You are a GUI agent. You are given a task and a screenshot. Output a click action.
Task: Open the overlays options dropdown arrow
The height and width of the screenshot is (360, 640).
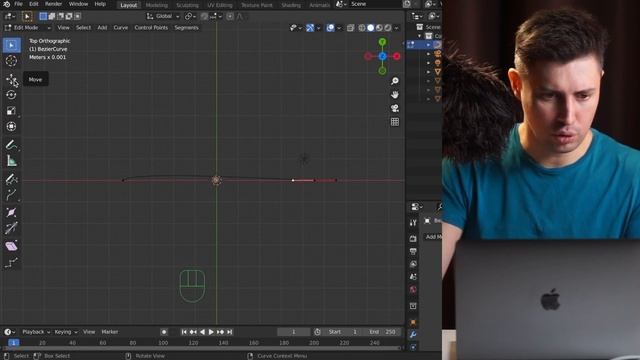click(x=339, y=28)
